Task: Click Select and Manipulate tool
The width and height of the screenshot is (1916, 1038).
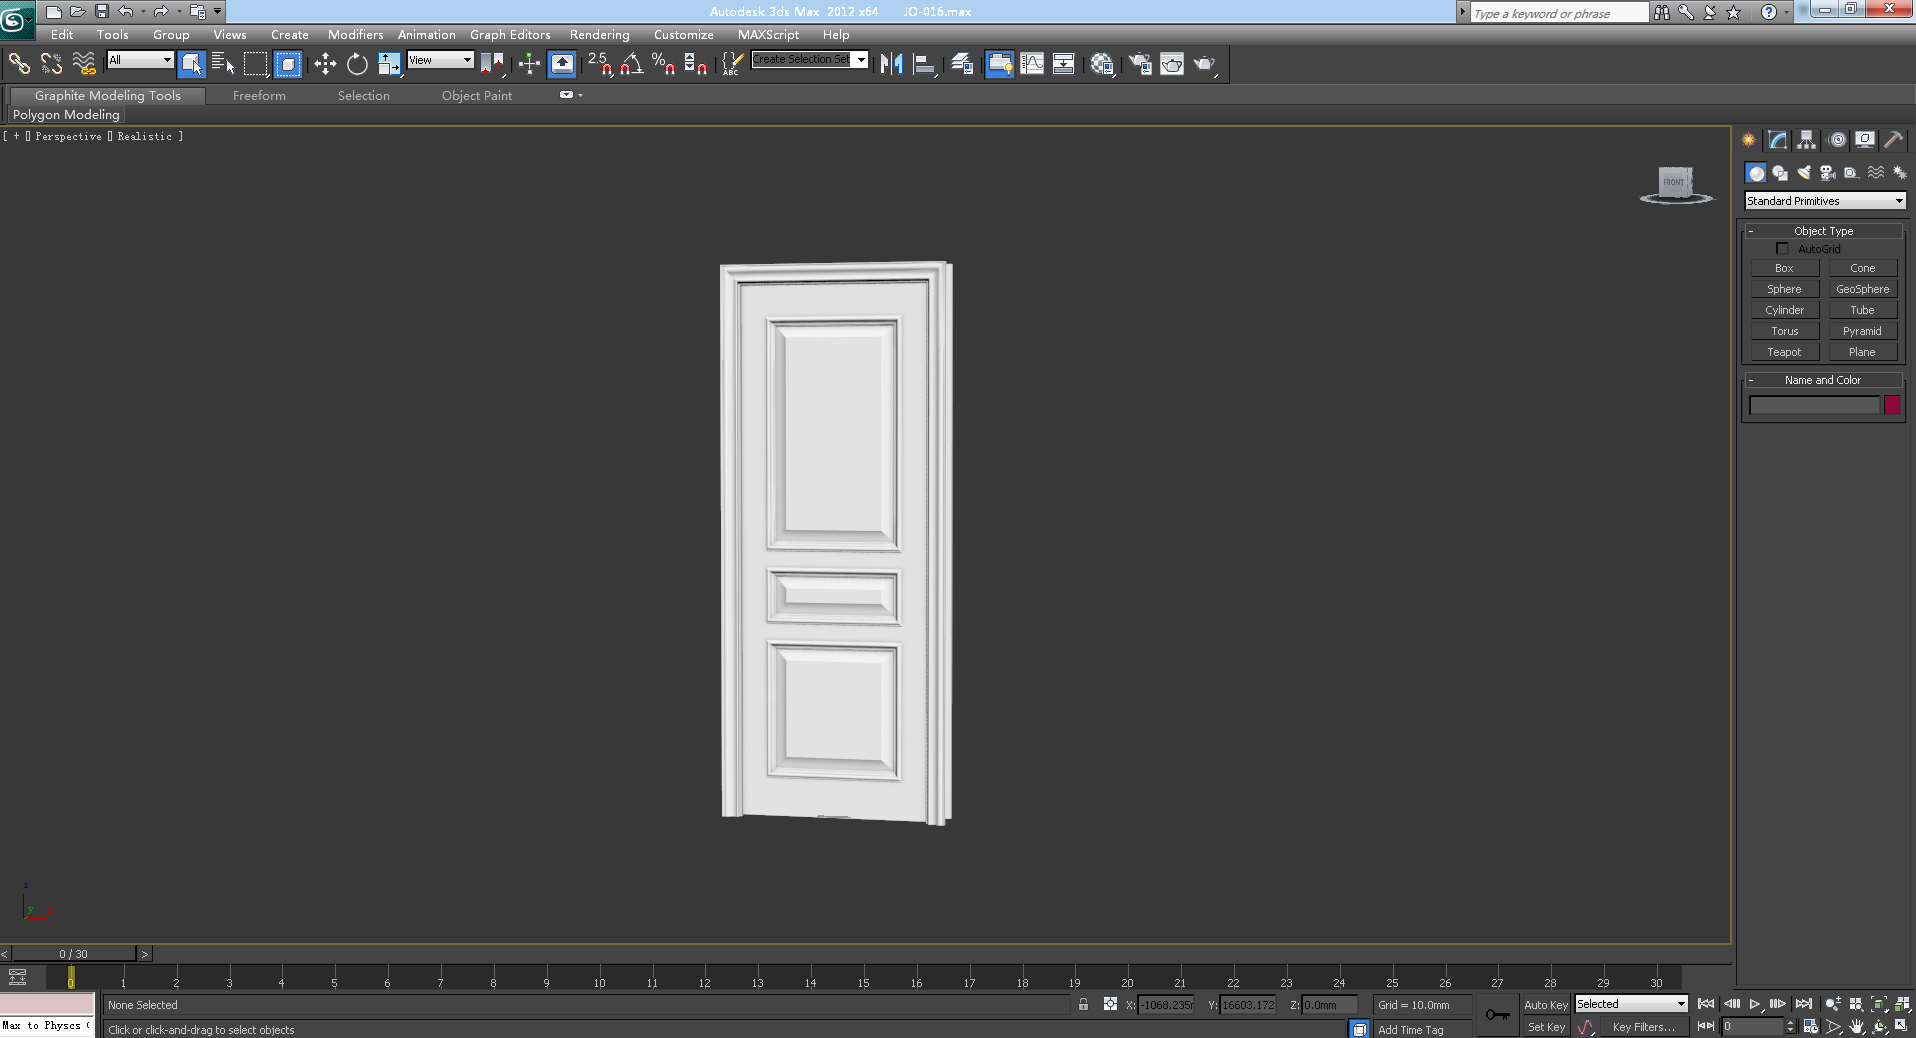Action: 529,64
